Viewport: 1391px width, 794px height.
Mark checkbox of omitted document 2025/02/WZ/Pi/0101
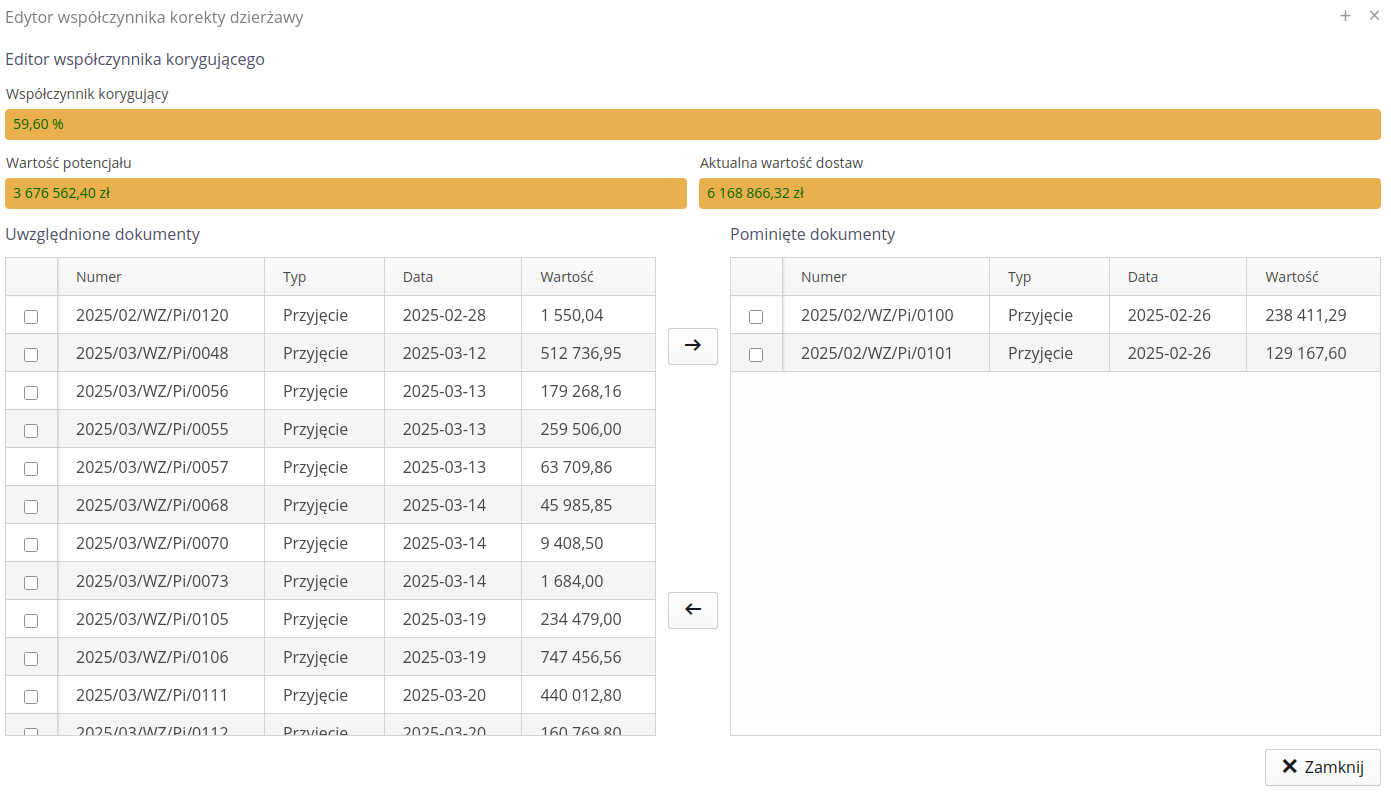click(756, 355)
